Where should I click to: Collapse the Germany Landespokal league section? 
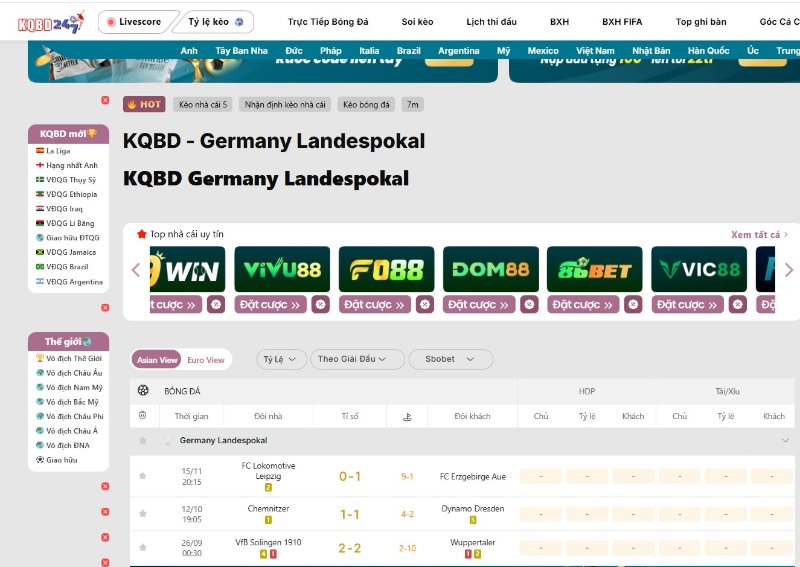785,441
